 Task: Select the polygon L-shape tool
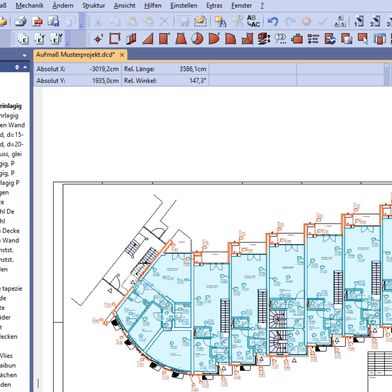tap(247, 39)
